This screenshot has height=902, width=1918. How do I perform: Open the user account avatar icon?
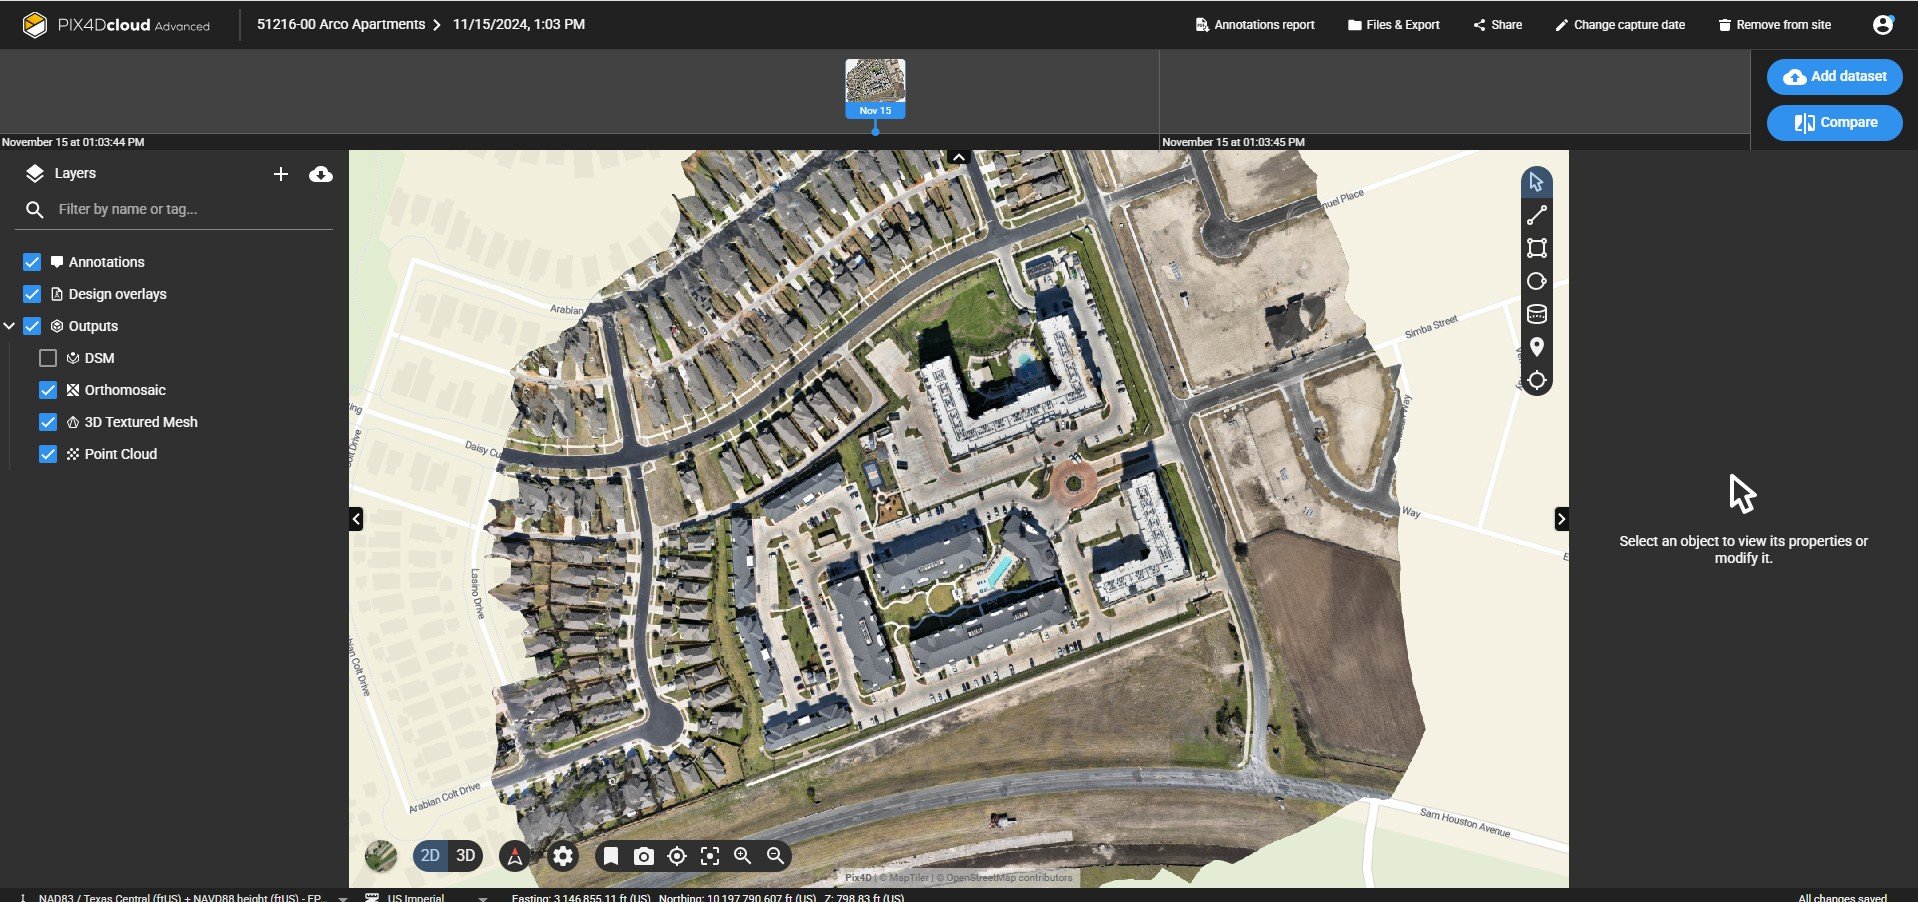click(x=1882, y=25)
